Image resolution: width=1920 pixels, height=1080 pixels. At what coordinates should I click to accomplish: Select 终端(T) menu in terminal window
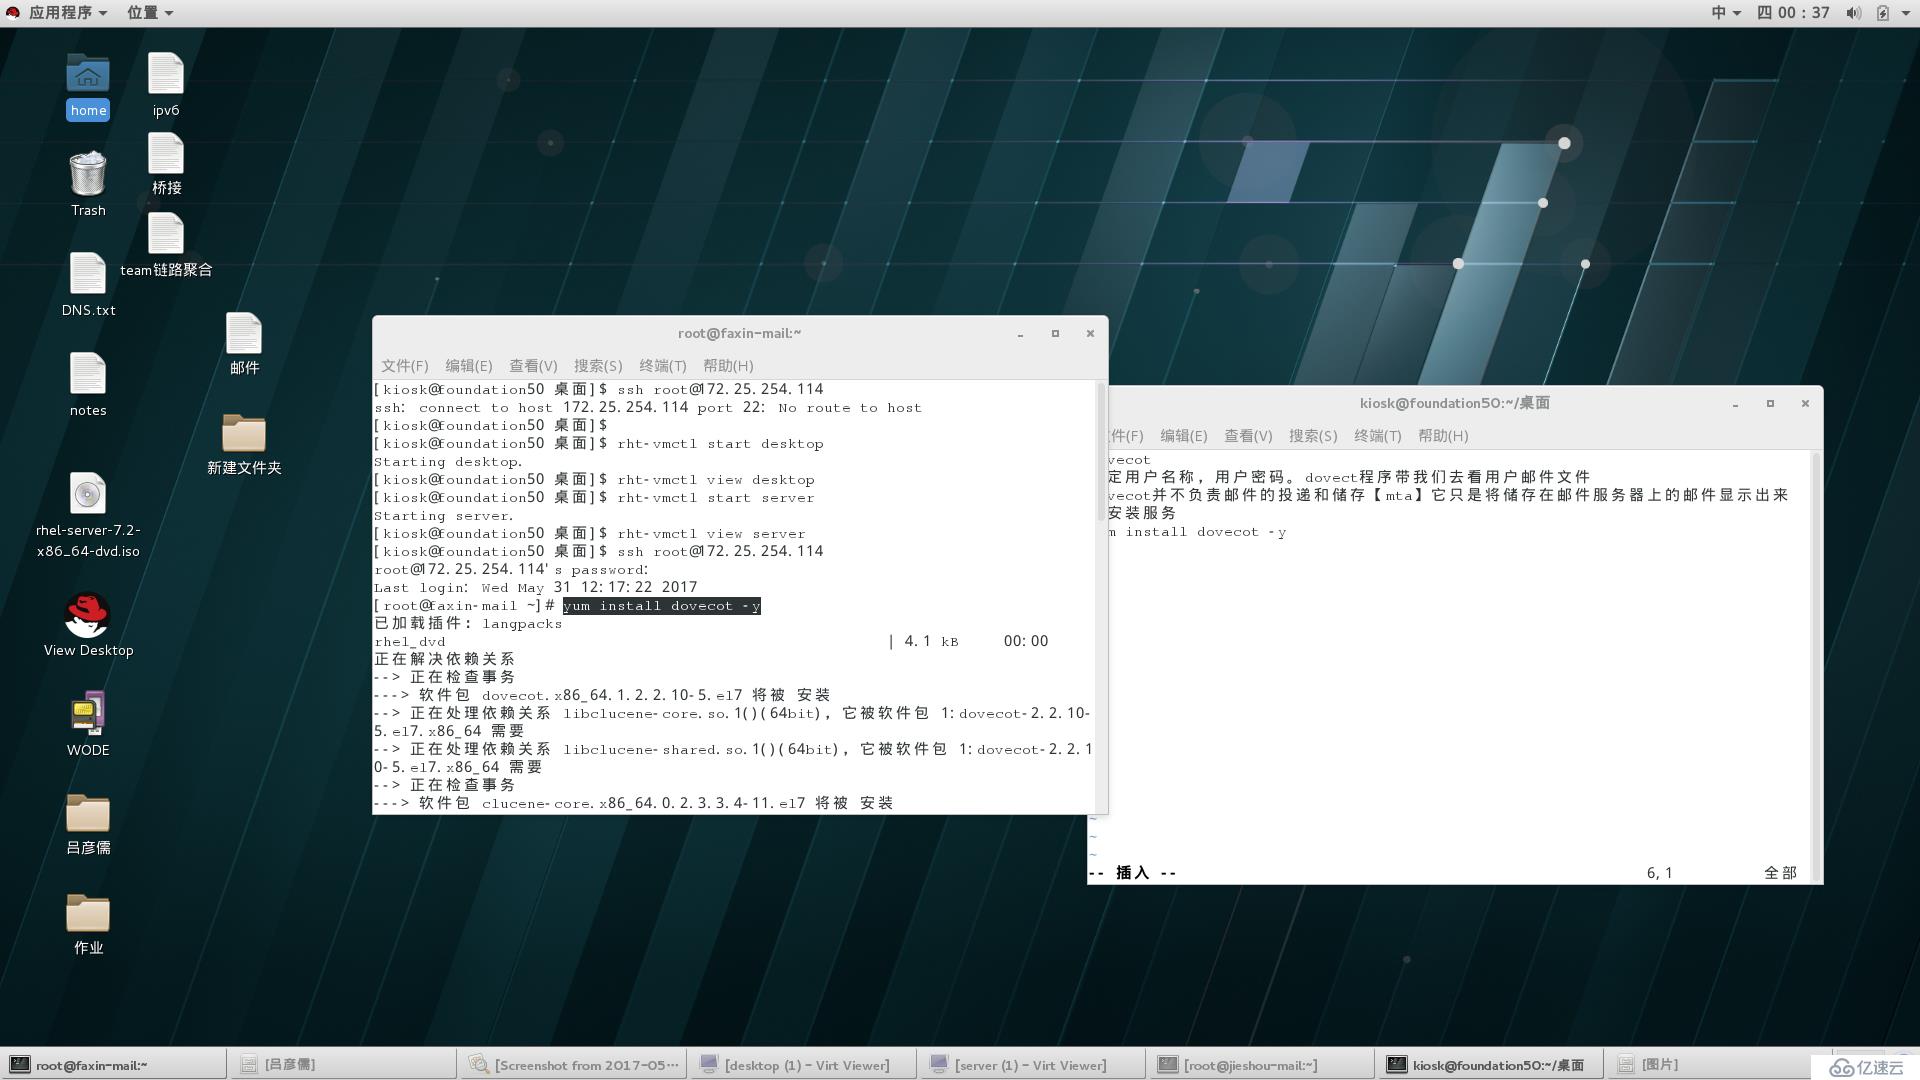[657, 365]
